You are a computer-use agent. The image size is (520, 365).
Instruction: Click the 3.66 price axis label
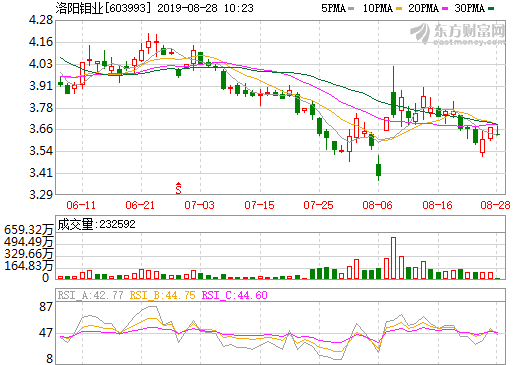pos(41,129)
